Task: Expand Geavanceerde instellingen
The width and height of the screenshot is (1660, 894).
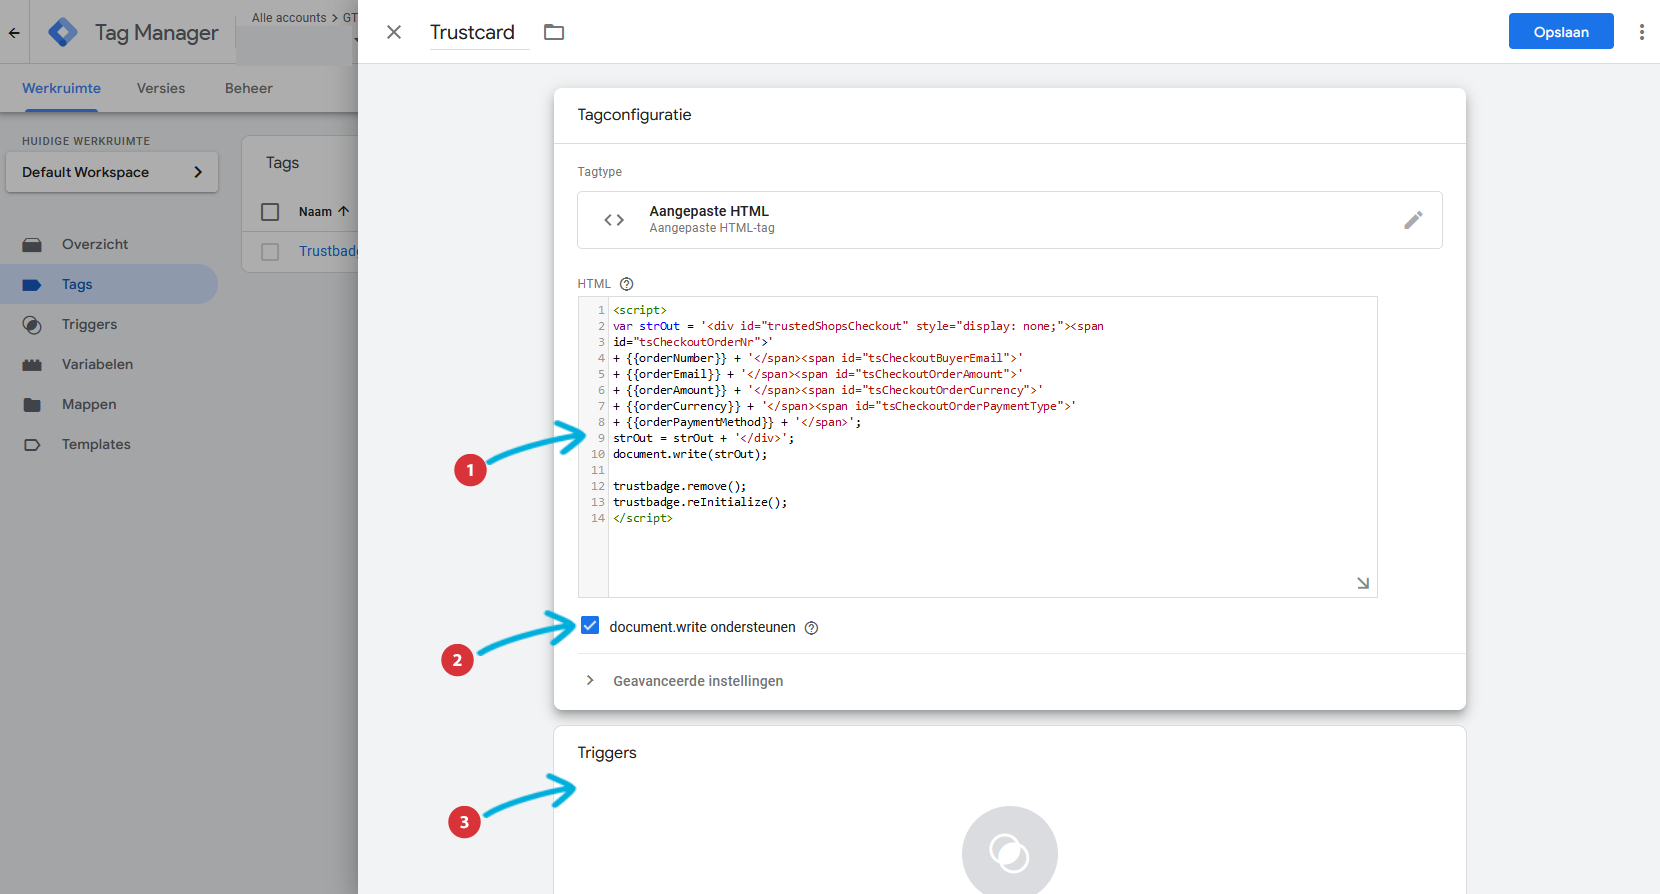Action: (698, 681)
